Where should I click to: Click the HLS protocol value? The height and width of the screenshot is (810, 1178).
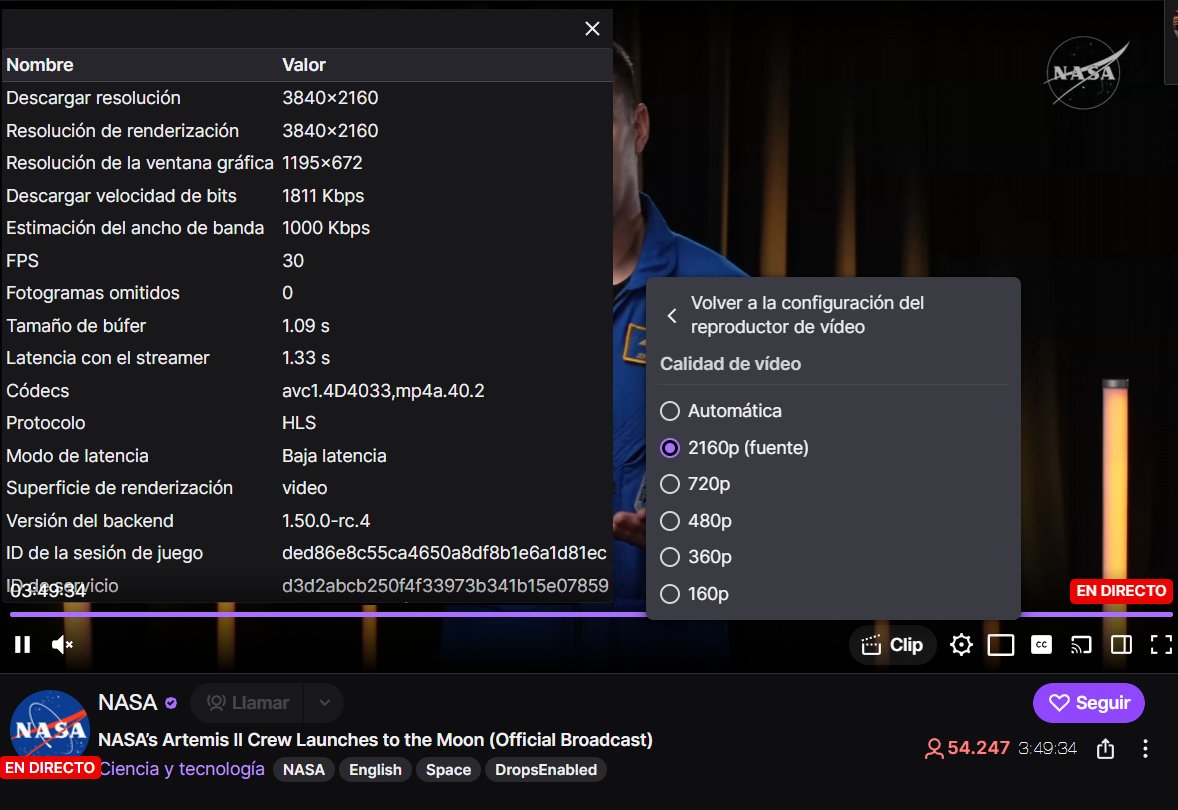(x=299, y=423)
